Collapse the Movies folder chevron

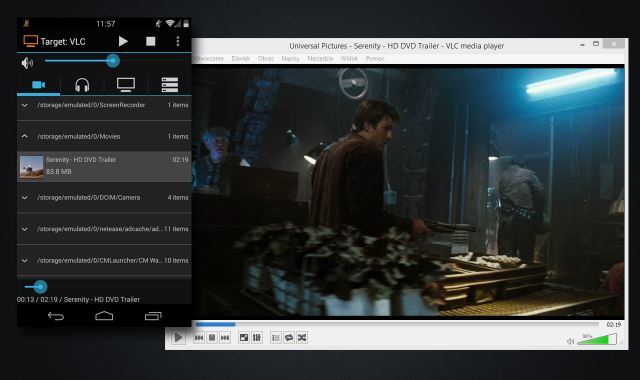(24, 136)
